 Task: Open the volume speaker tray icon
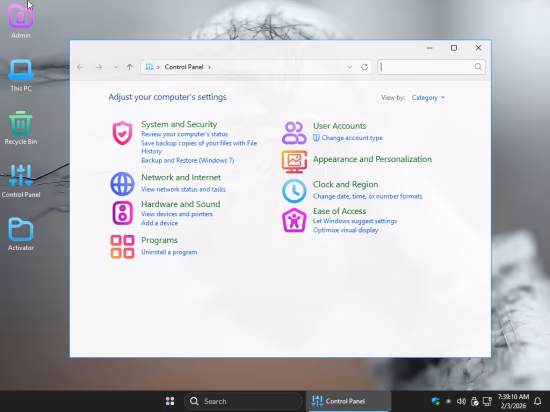[x=461, y=401]
